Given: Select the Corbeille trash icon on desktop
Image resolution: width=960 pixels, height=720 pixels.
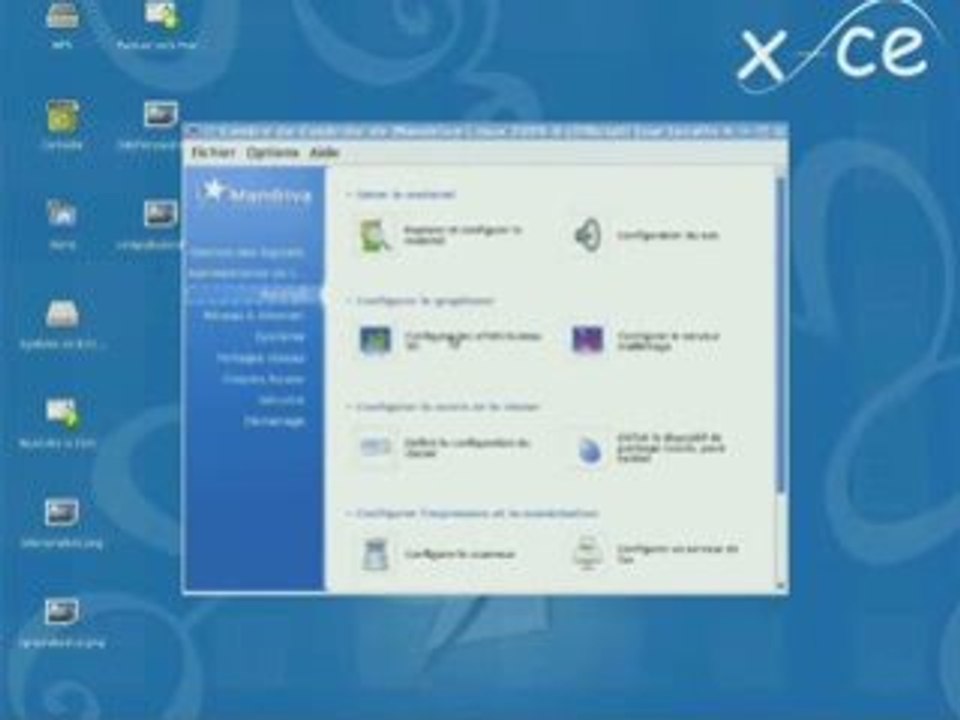Looking at the screenshot, I should click(x=62, y=116).
